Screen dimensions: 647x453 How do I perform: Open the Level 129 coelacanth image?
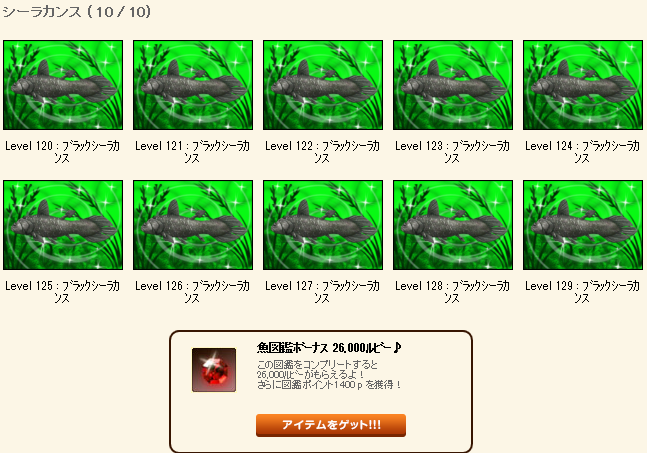point(583,225)
